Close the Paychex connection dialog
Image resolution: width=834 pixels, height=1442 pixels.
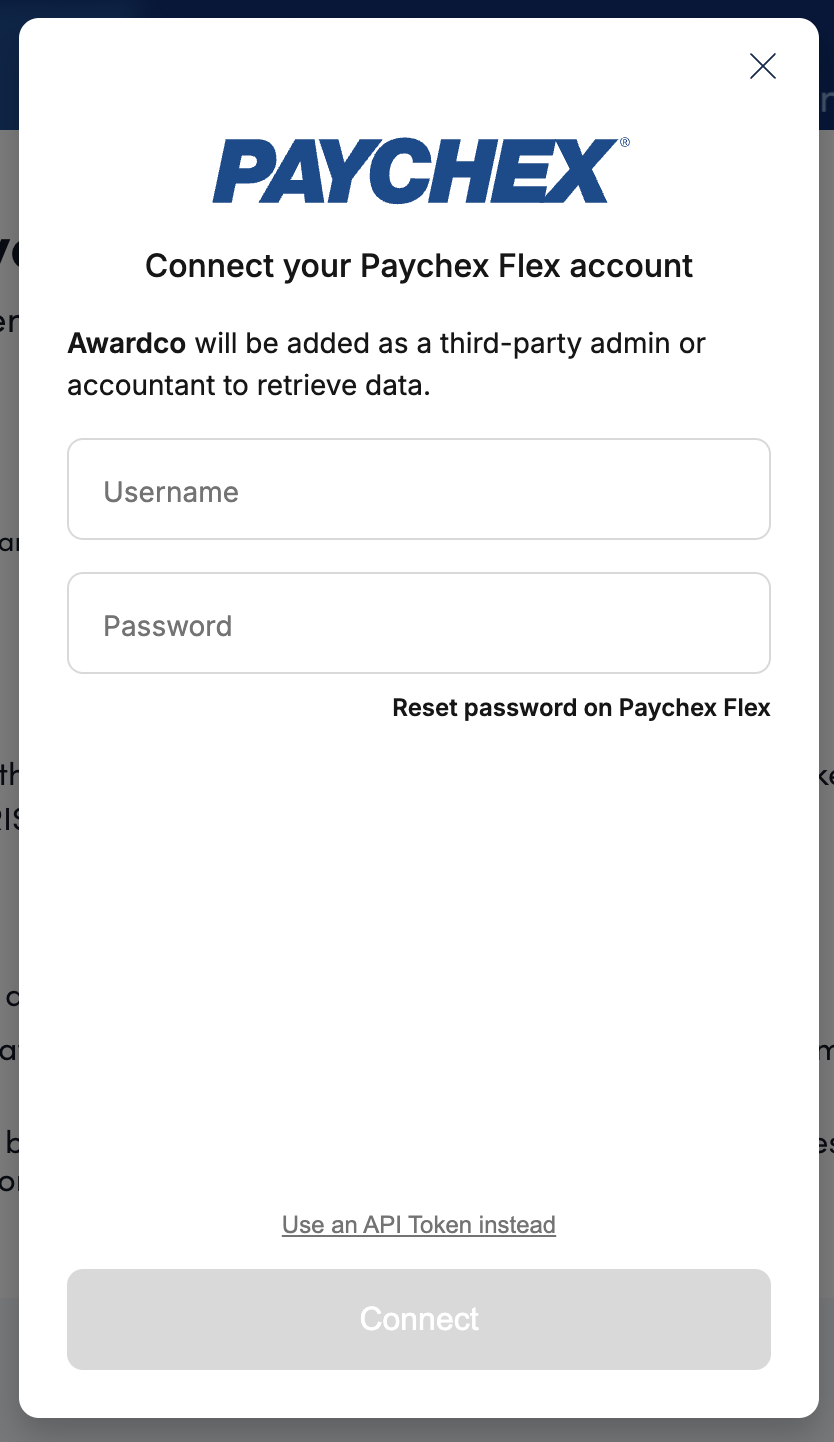point(763,66)
